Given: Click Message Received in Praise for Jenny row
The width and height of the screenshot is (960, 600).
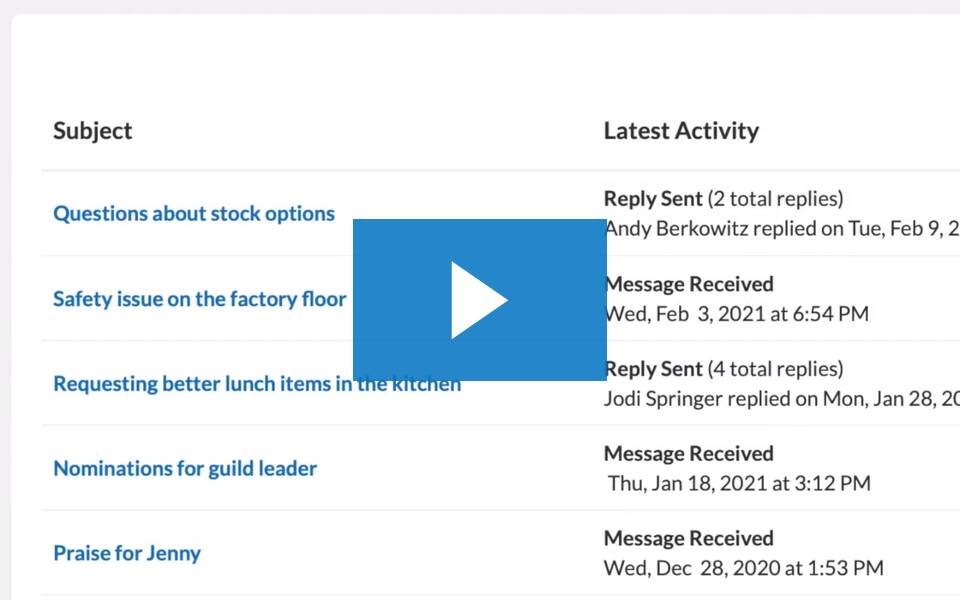Looking at the screenshot, I should pos(689,538).
